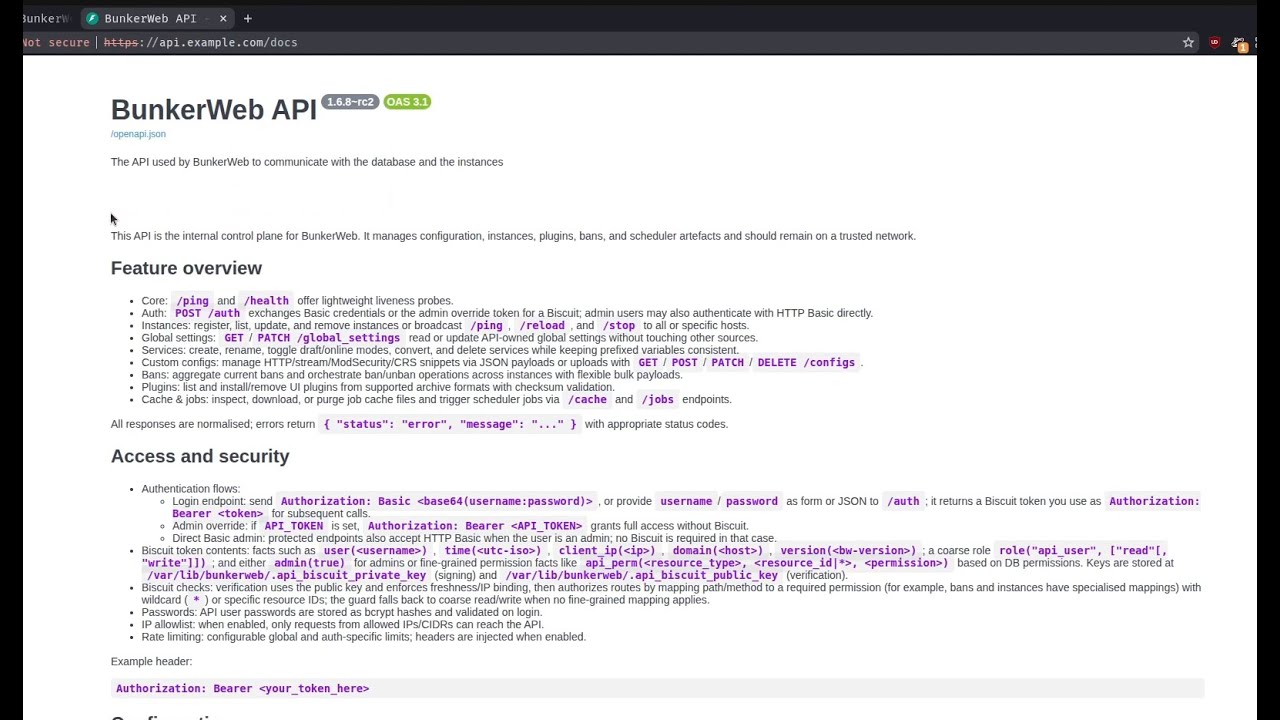Click the API description under the page title
1280x720 pixels.
307,162
